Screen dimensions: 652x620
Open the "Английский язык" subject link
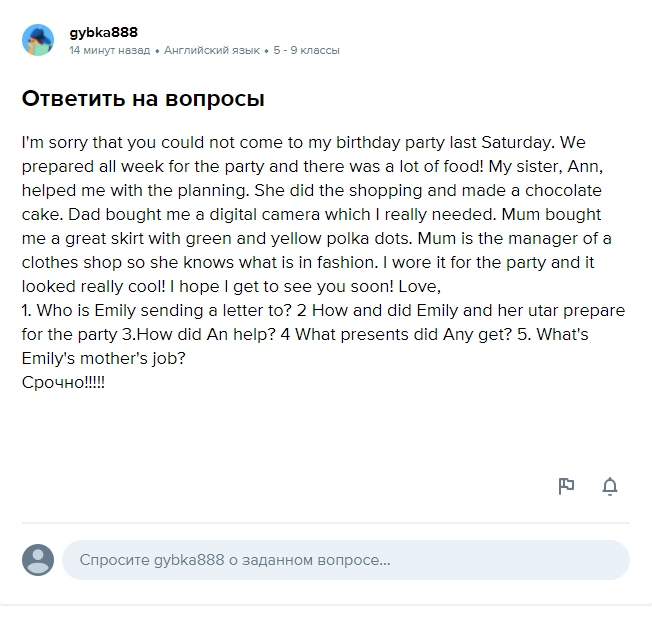pos(212,50)
